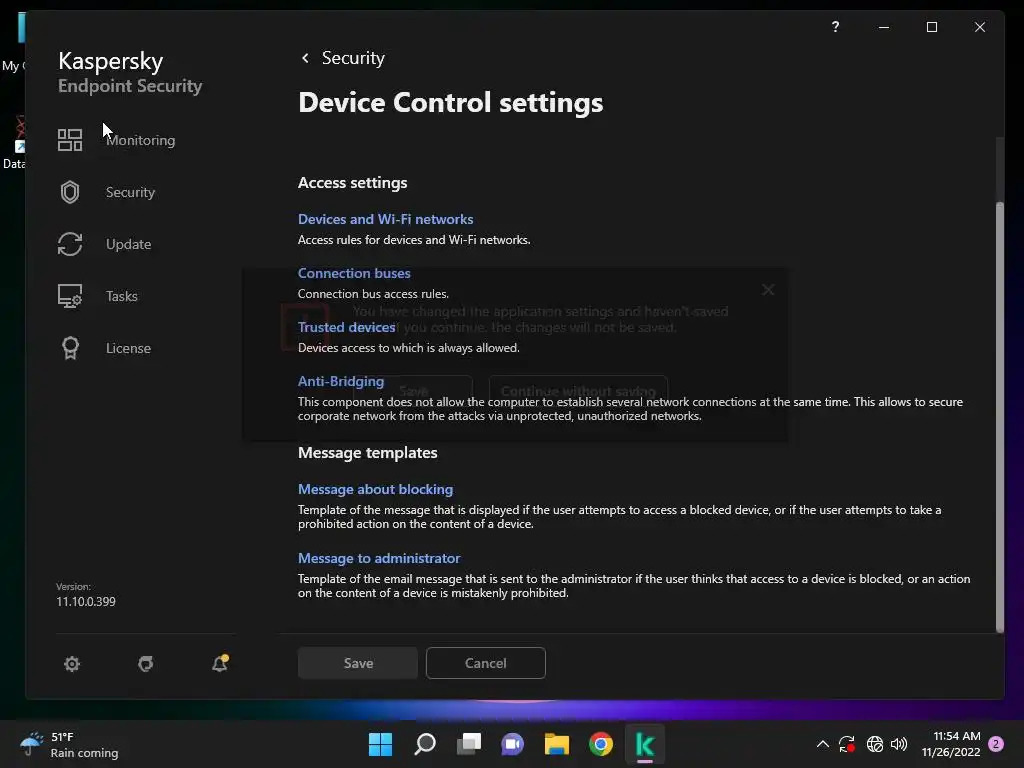The image size is (1024, 768).
Task: Click the Update arrows icon
Action: click(x=70, y=244)
